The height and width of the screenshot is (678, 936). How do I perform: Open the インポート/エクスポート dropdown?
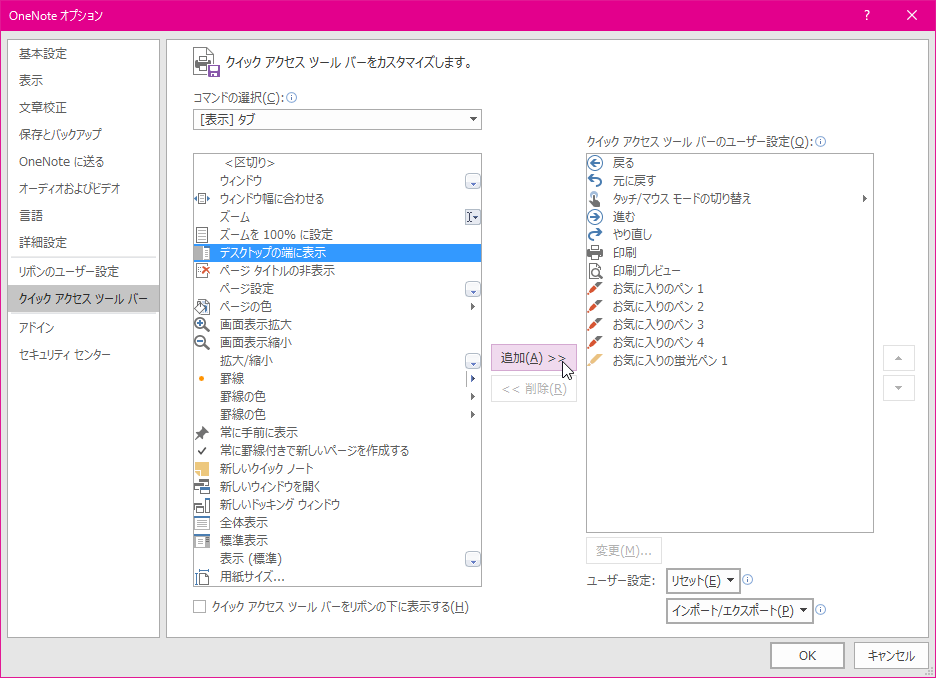click(740, 610)
